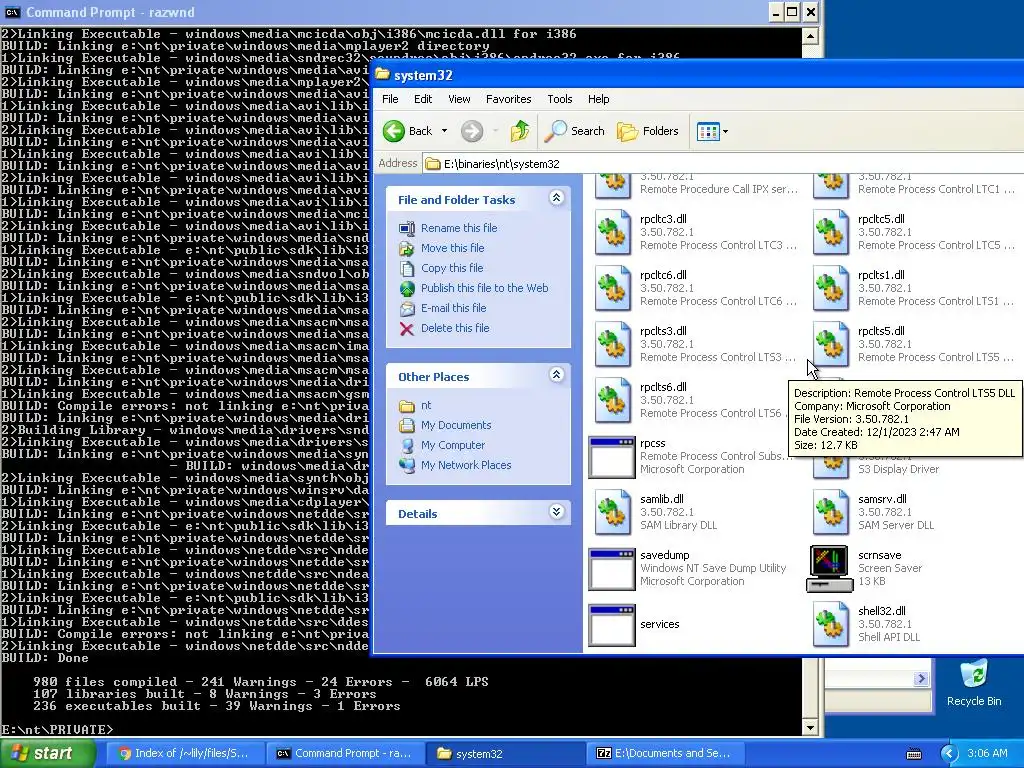Select the rpclts6.dll file icon
The image size is (1024, 768).
tap(613, 400)
